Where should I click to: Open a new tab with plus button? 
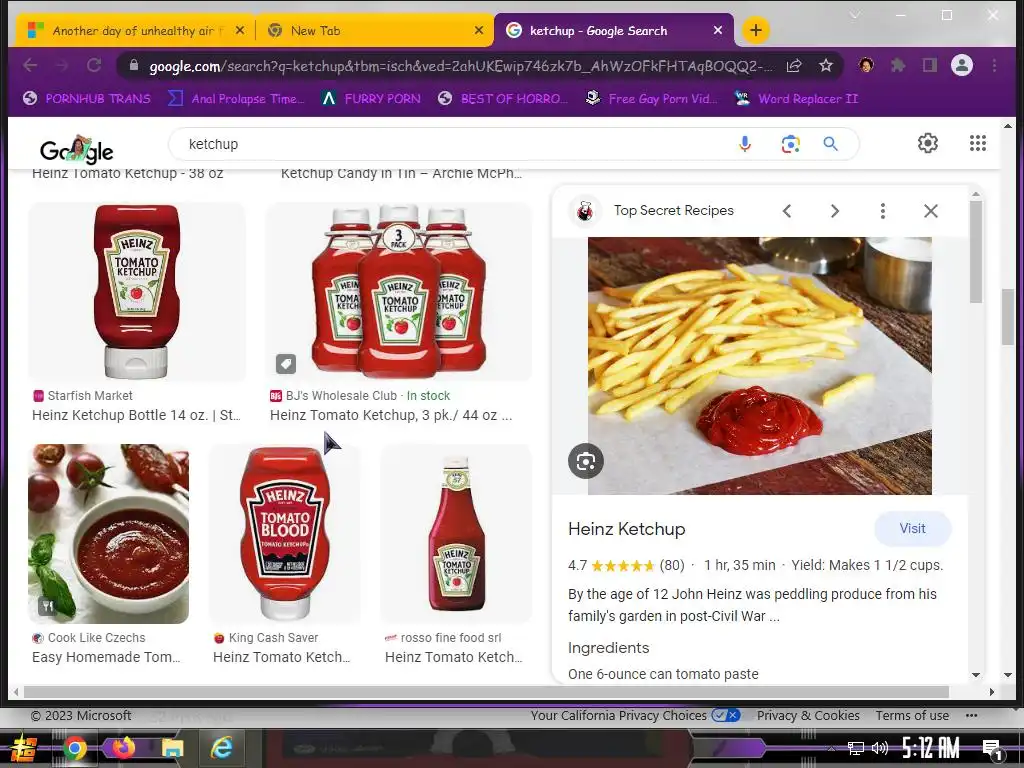click(x=756, y=30)
